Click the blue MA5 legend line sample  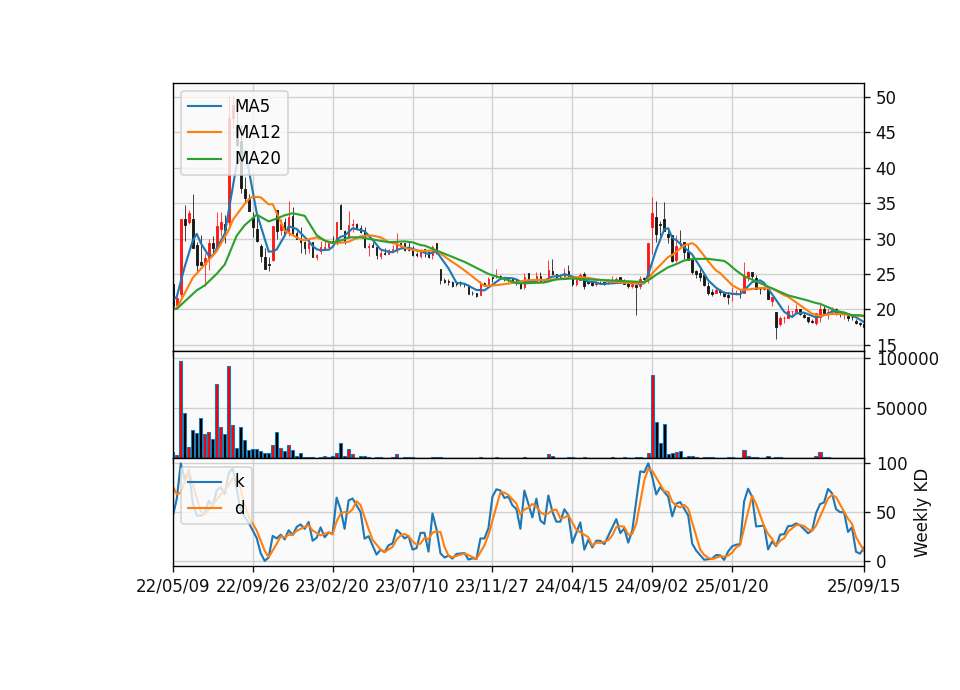pyautogui.click(x=204, y=106)
